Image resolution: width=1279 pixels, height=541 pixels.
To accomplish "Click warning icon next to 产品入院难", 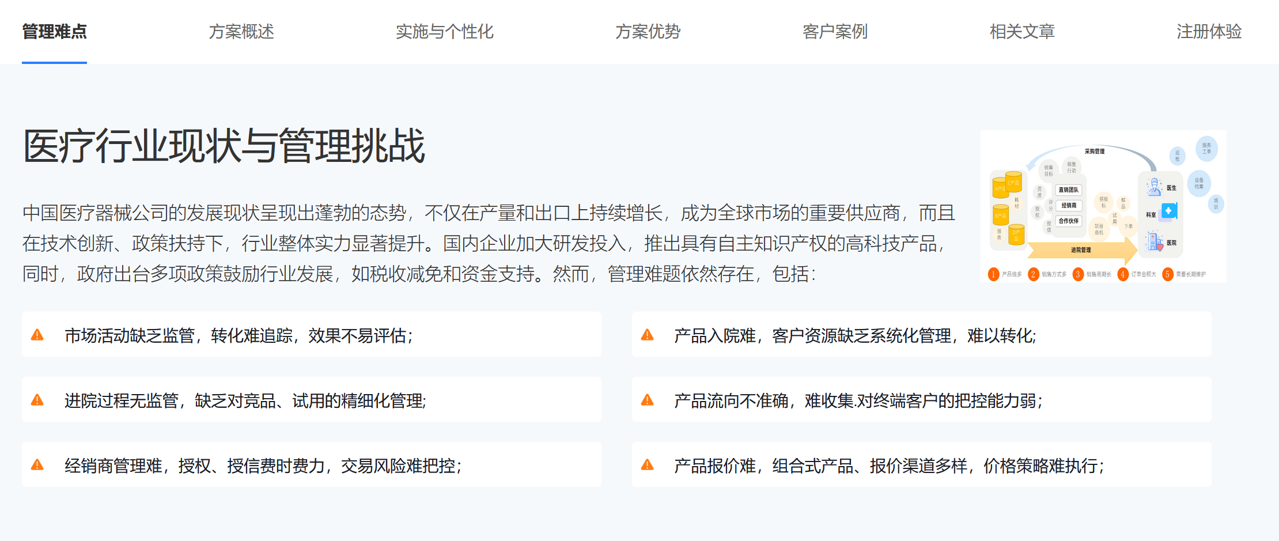I will coord(647,335).
